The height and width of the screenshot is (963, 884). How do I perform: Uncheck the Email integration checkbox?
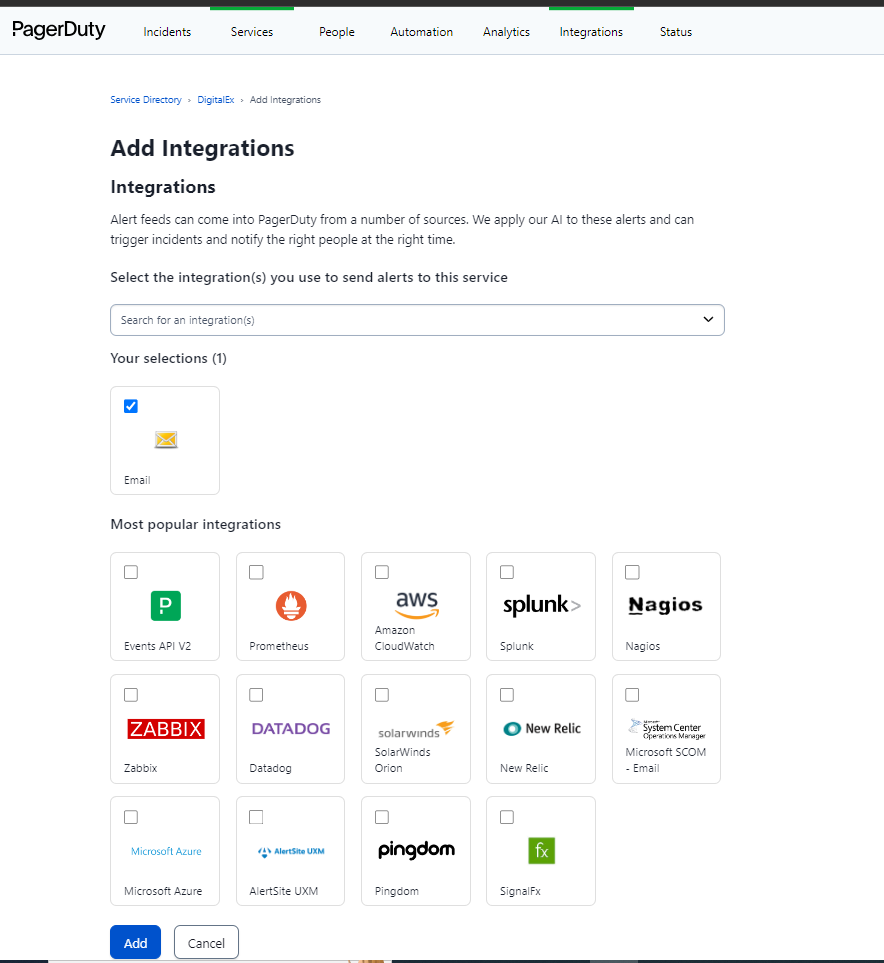131,406
